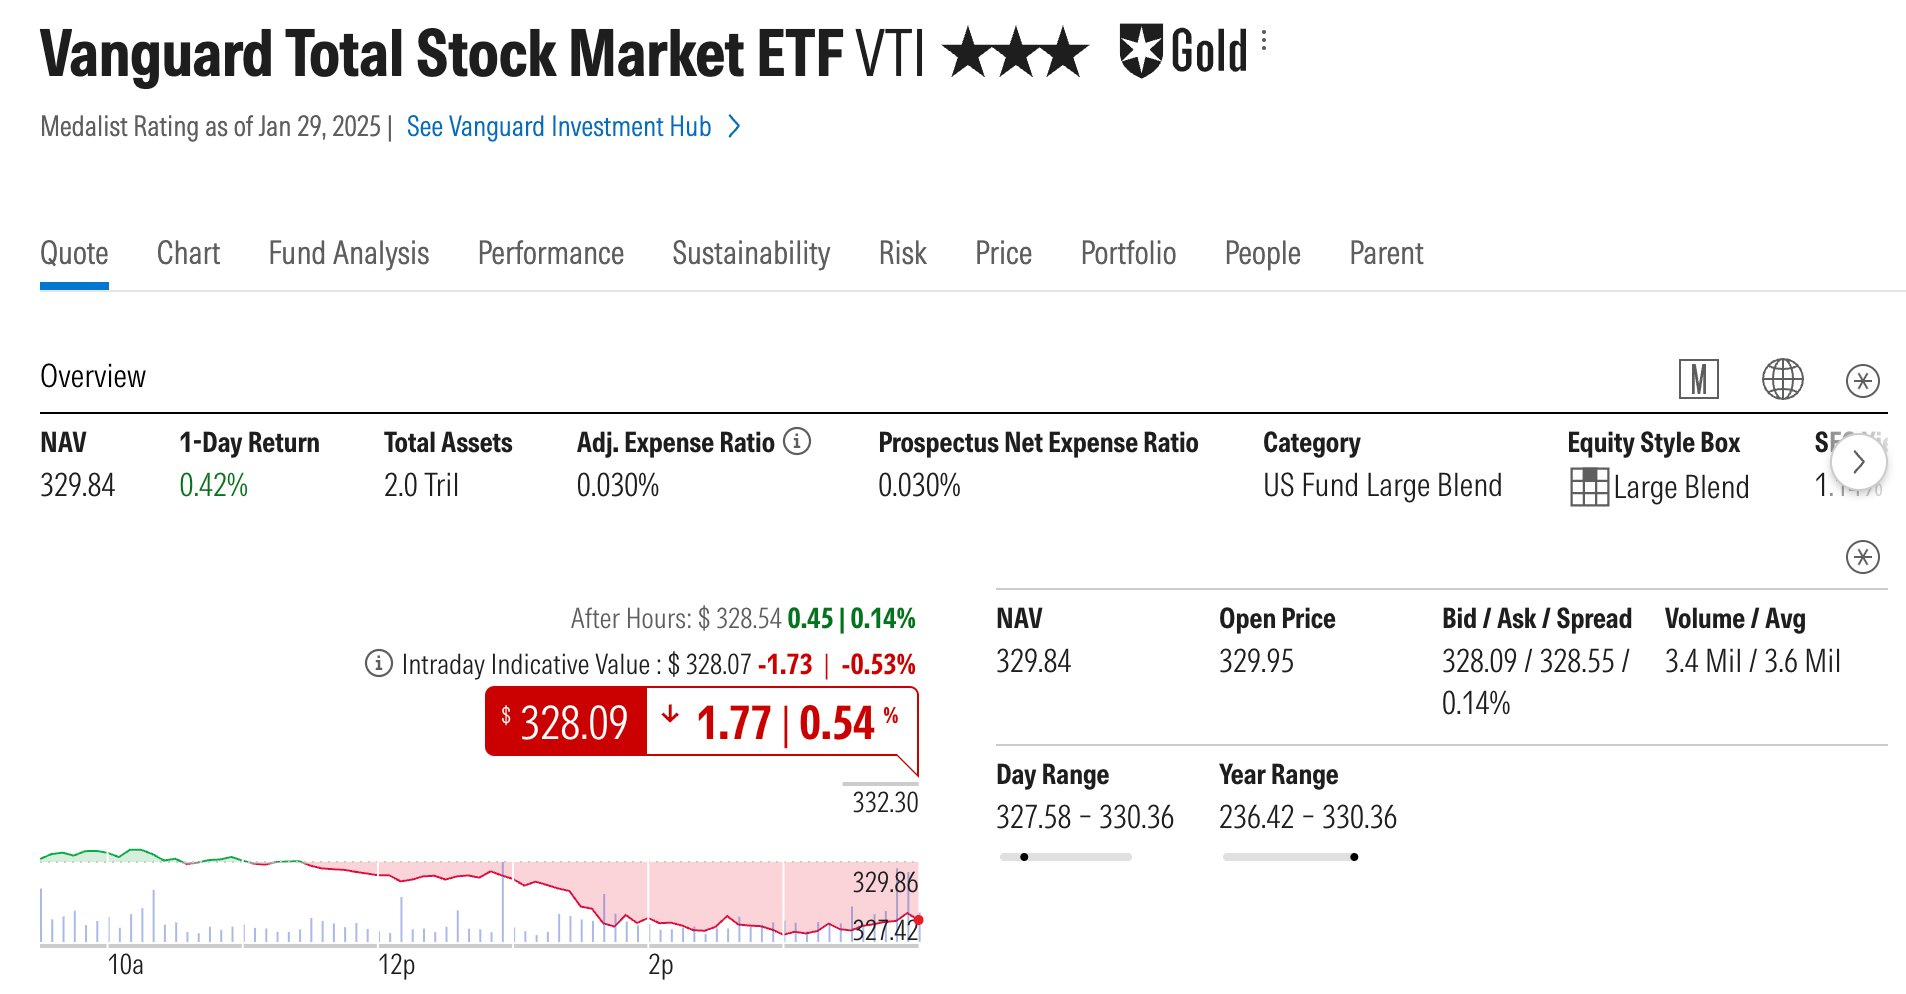This screenshot has width=1906, height=994.
Task: Go to the Portfolio tab
Action: pyautogui.click(x=1128, y=253)
